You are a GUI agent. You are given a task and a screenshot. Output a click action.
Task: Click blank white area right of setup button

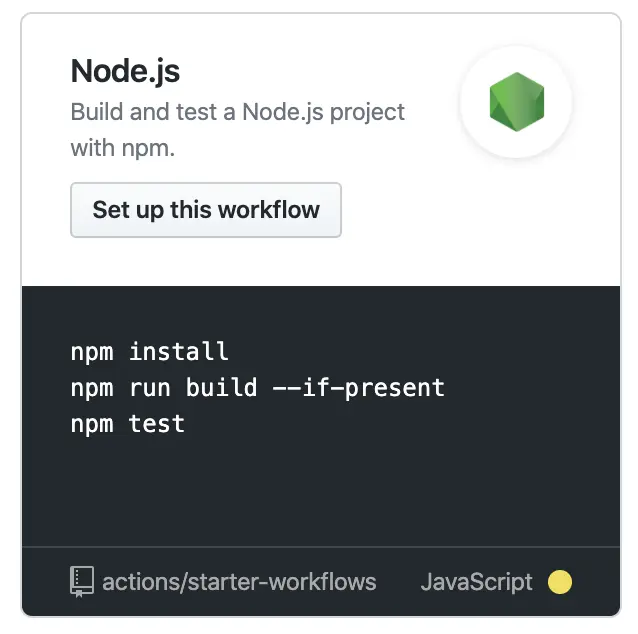pyautogui.click(x=480, y=210)
